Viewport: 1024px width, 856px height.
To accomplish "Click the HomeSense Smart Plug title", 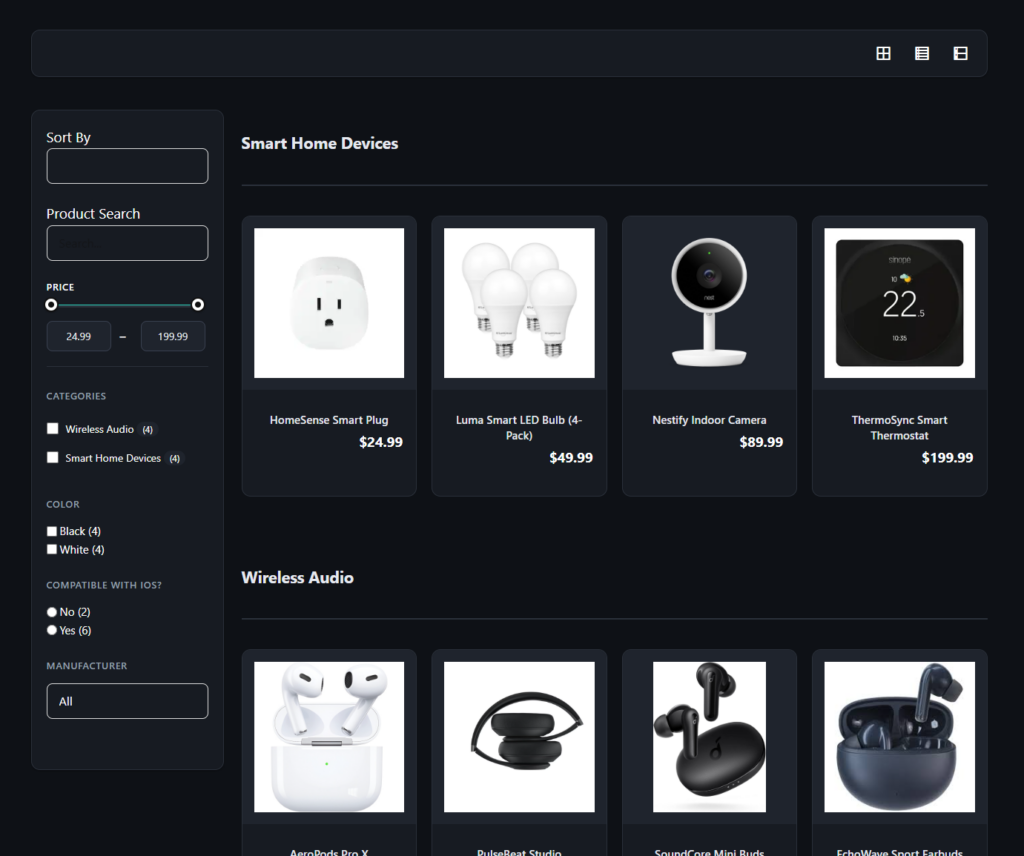I will coord(329,420).
